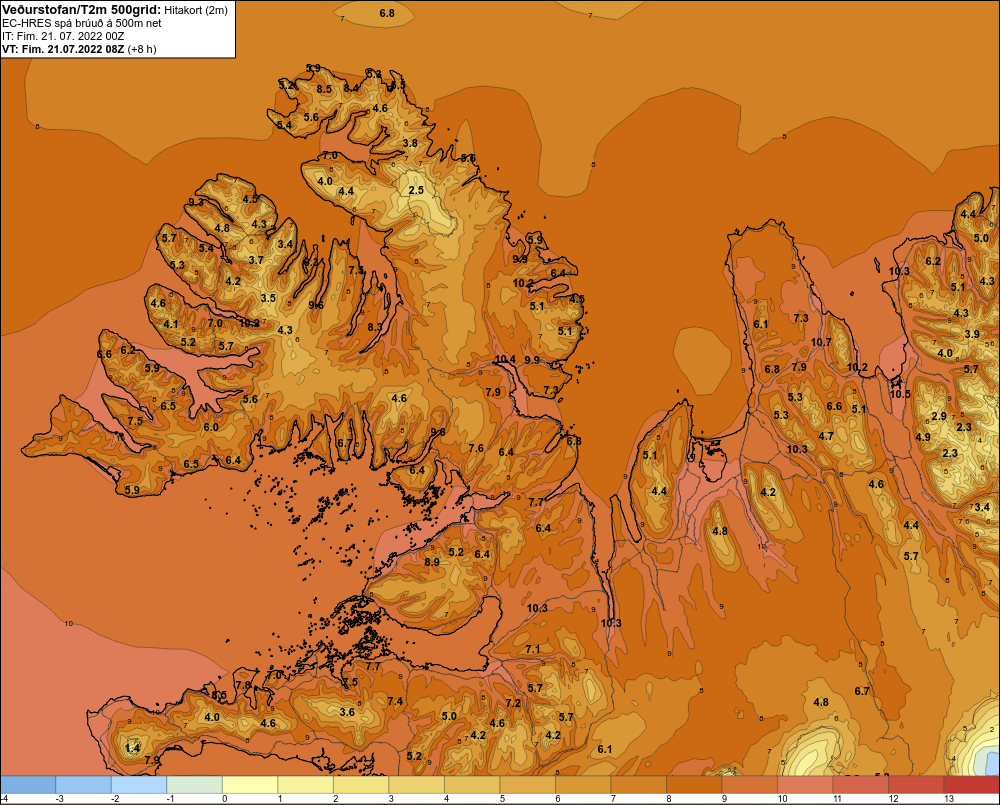Click the 7.4 temperature value on the map
The height and width of the screenshot is (805, 1000).
coord(395,701)
